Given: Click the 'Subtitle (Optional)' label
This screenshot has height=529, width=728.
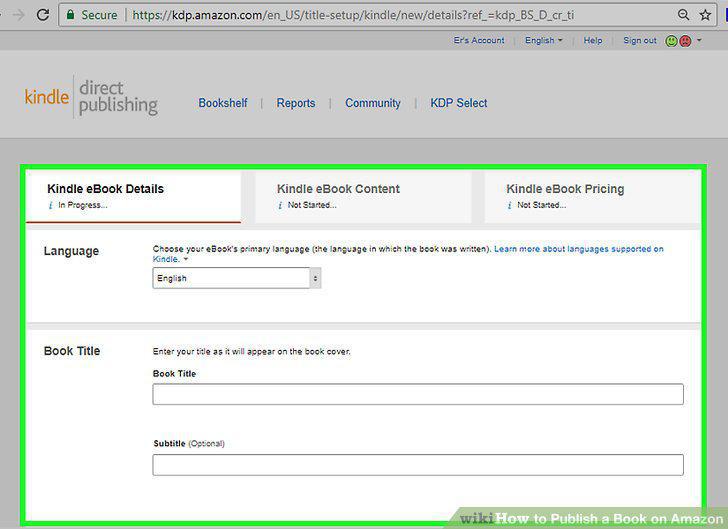Looking at the screenshot, I should point(189,444).
